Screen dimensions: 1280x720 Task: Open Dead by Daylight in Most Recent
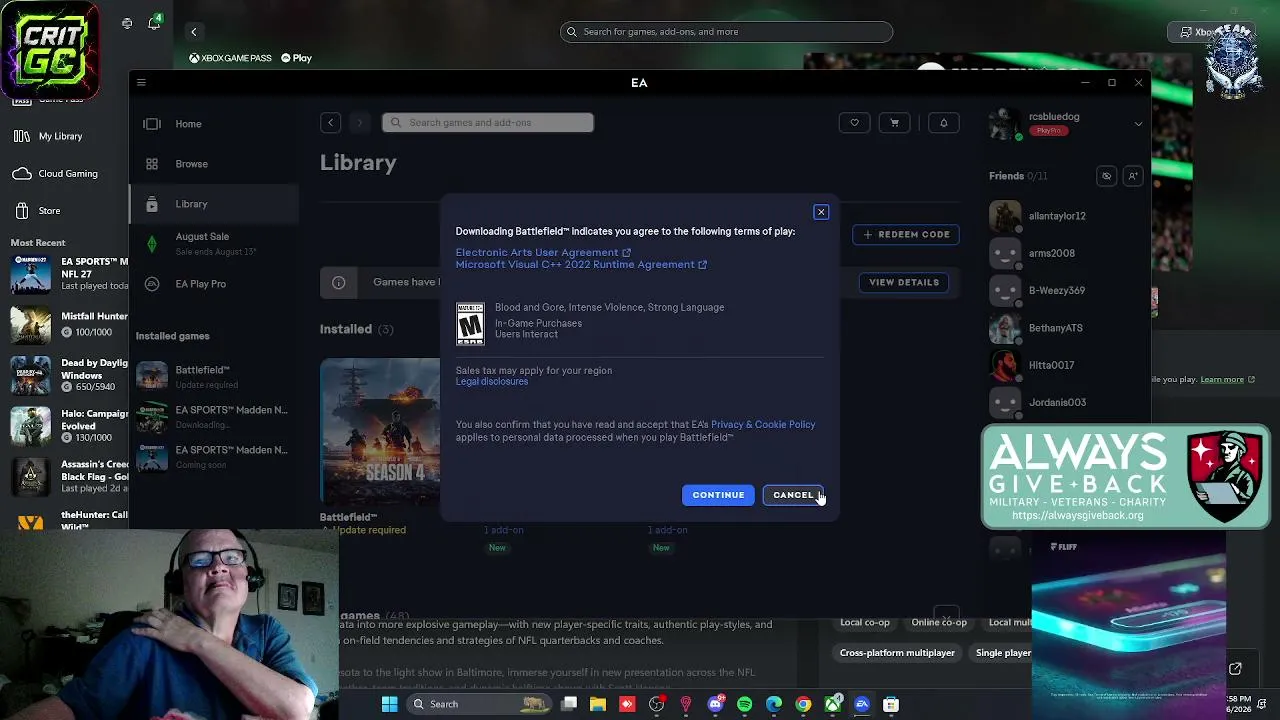pos(68,375)
